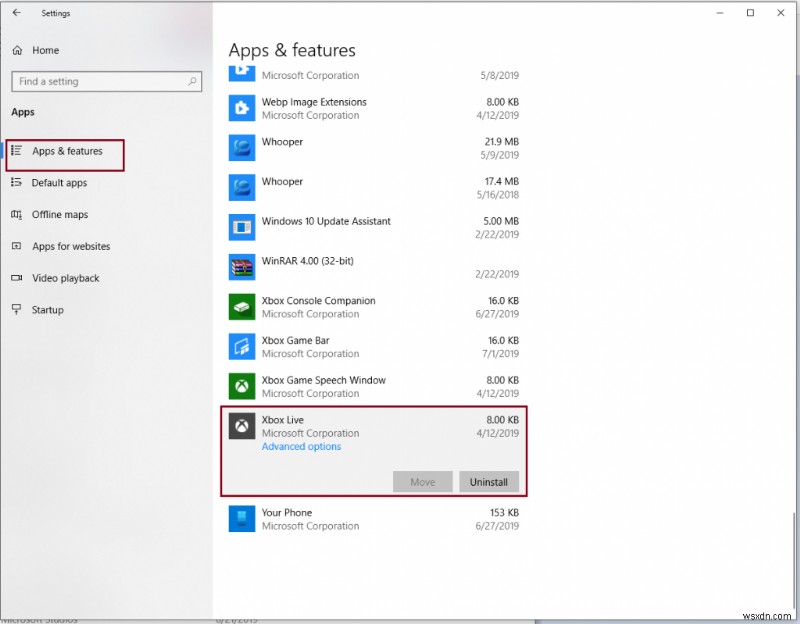Click the Apps & features list icon

16,151
